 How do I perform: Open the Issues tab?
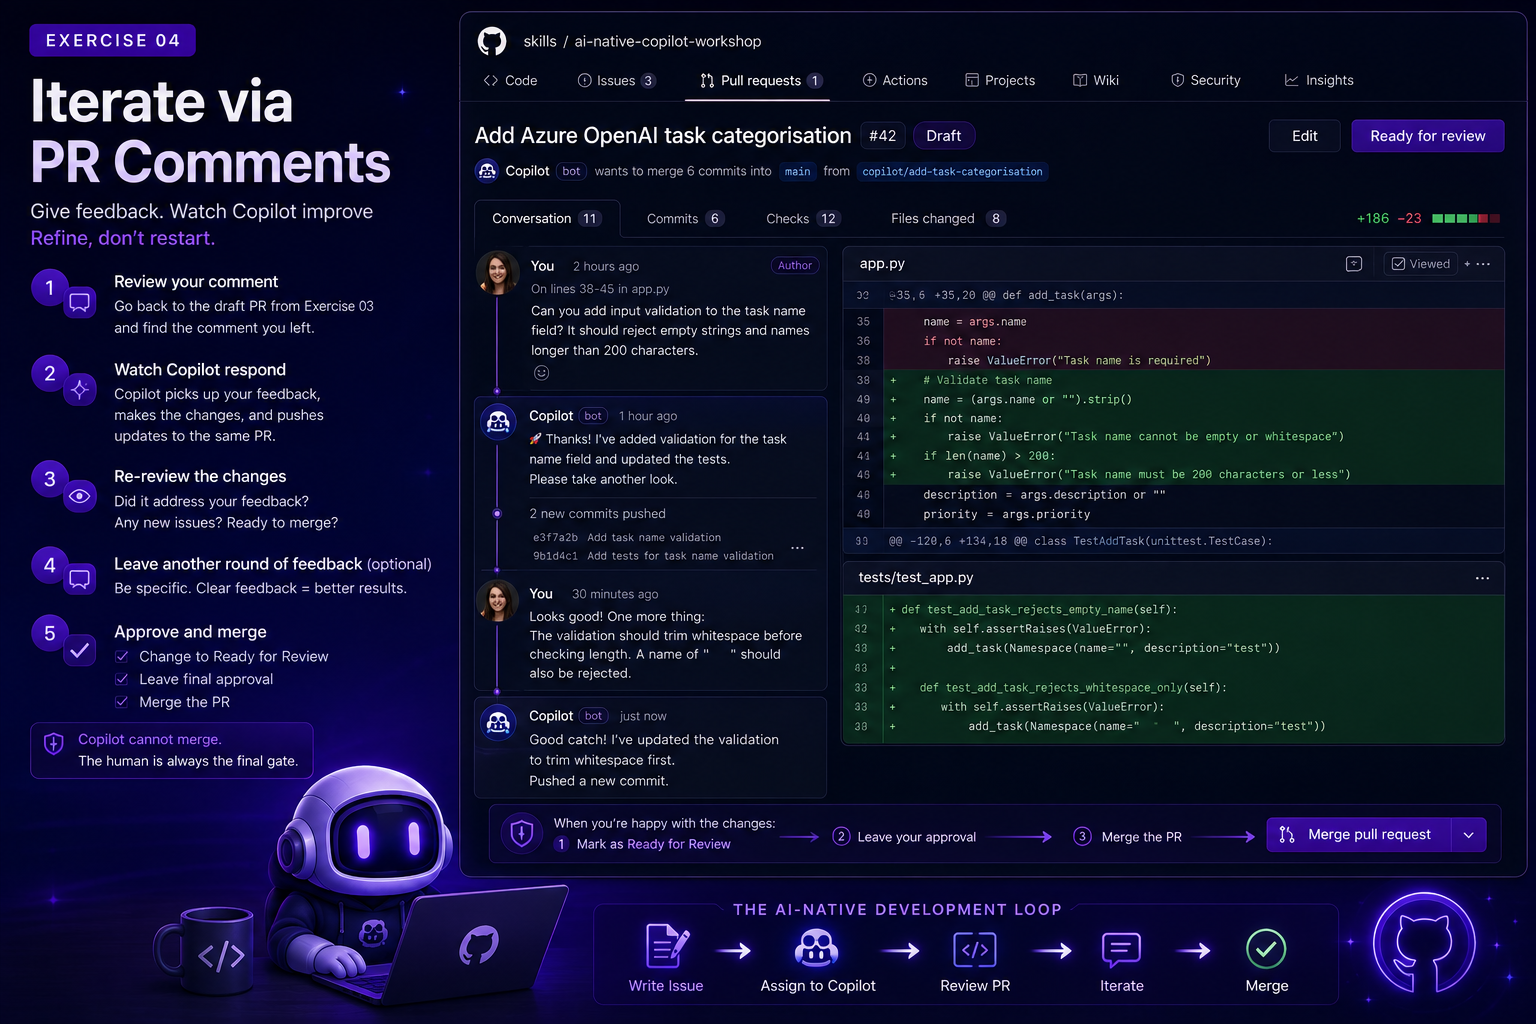(616, 80)
